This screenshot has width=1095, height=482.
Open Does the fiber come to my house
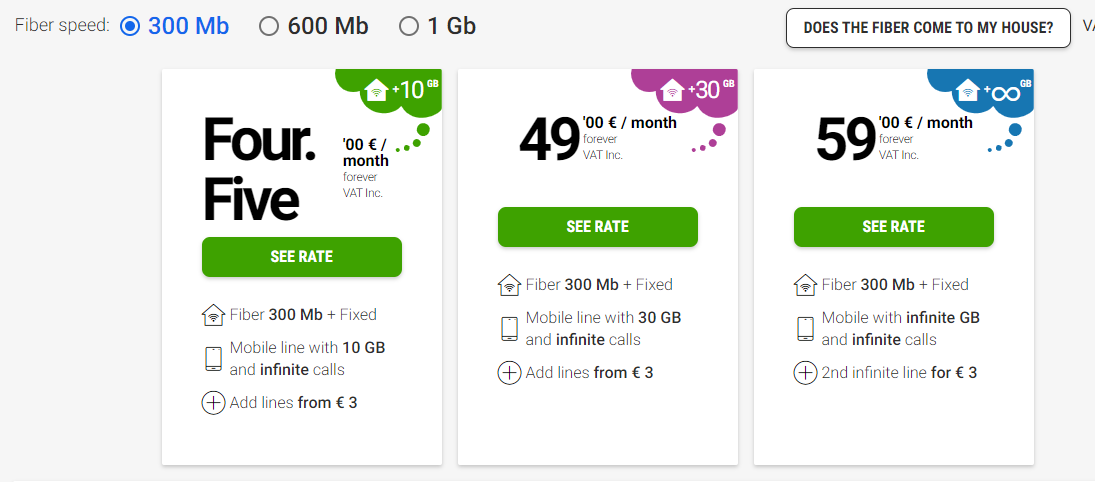tap(928, 28)
